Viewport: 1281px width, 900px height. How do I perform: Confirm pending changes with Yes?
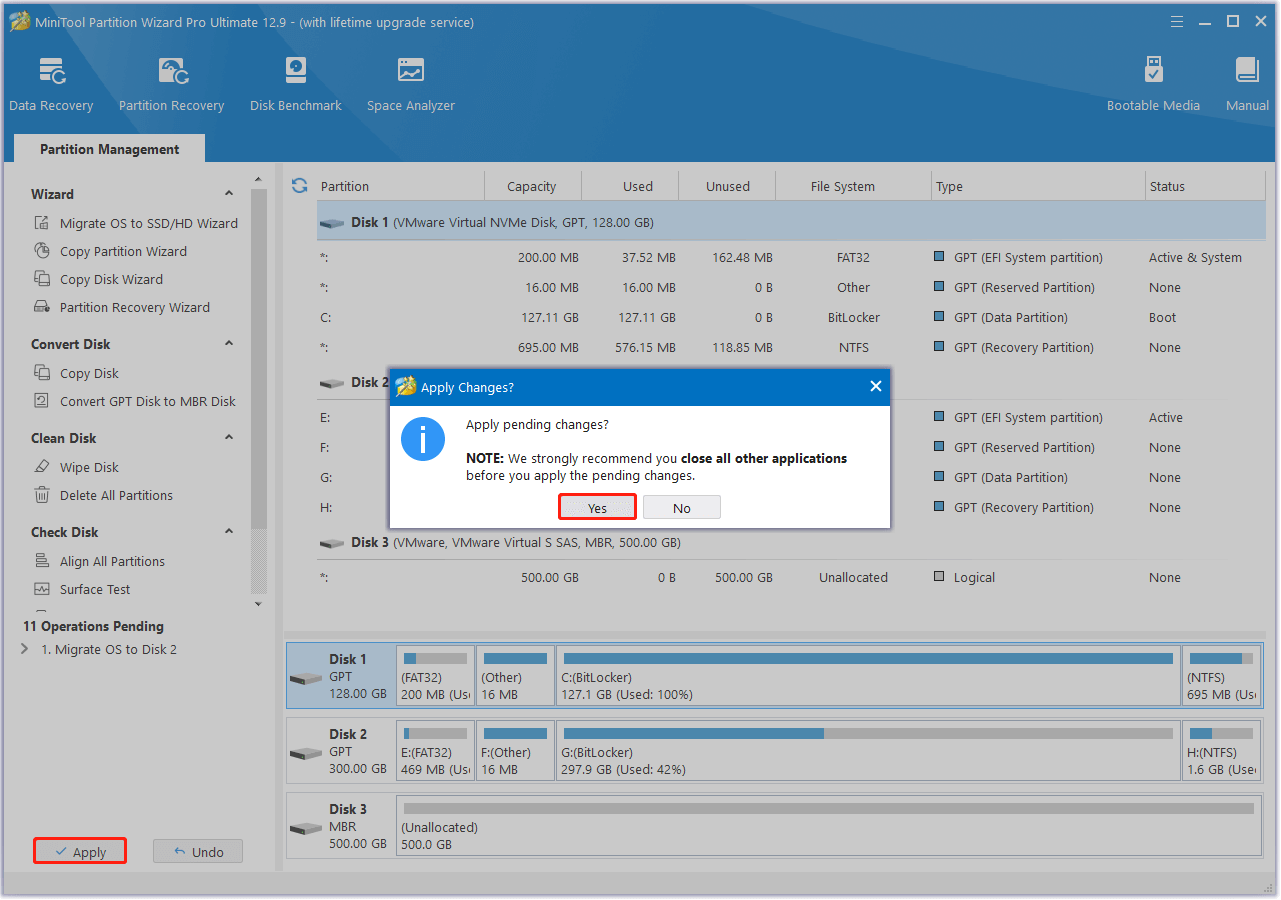point(597,508)
